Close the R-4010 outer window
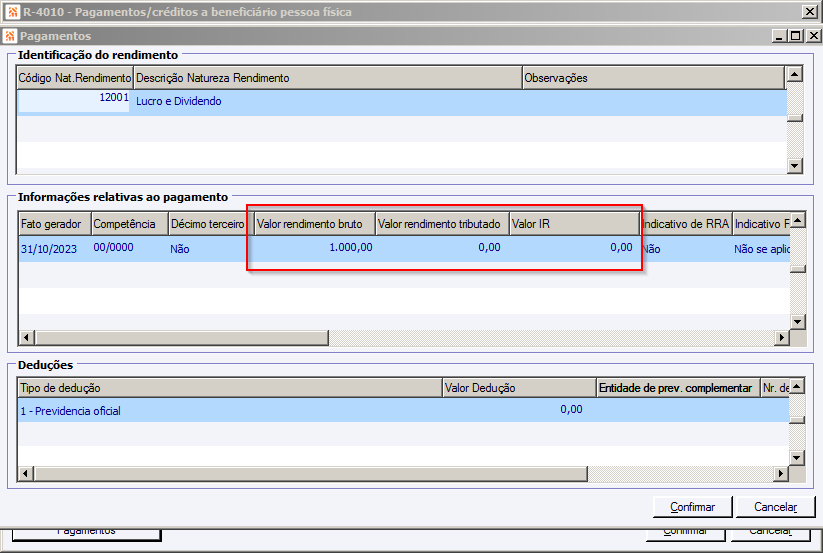The width and height of the screenshot is (823, 553). coord(809,12)
